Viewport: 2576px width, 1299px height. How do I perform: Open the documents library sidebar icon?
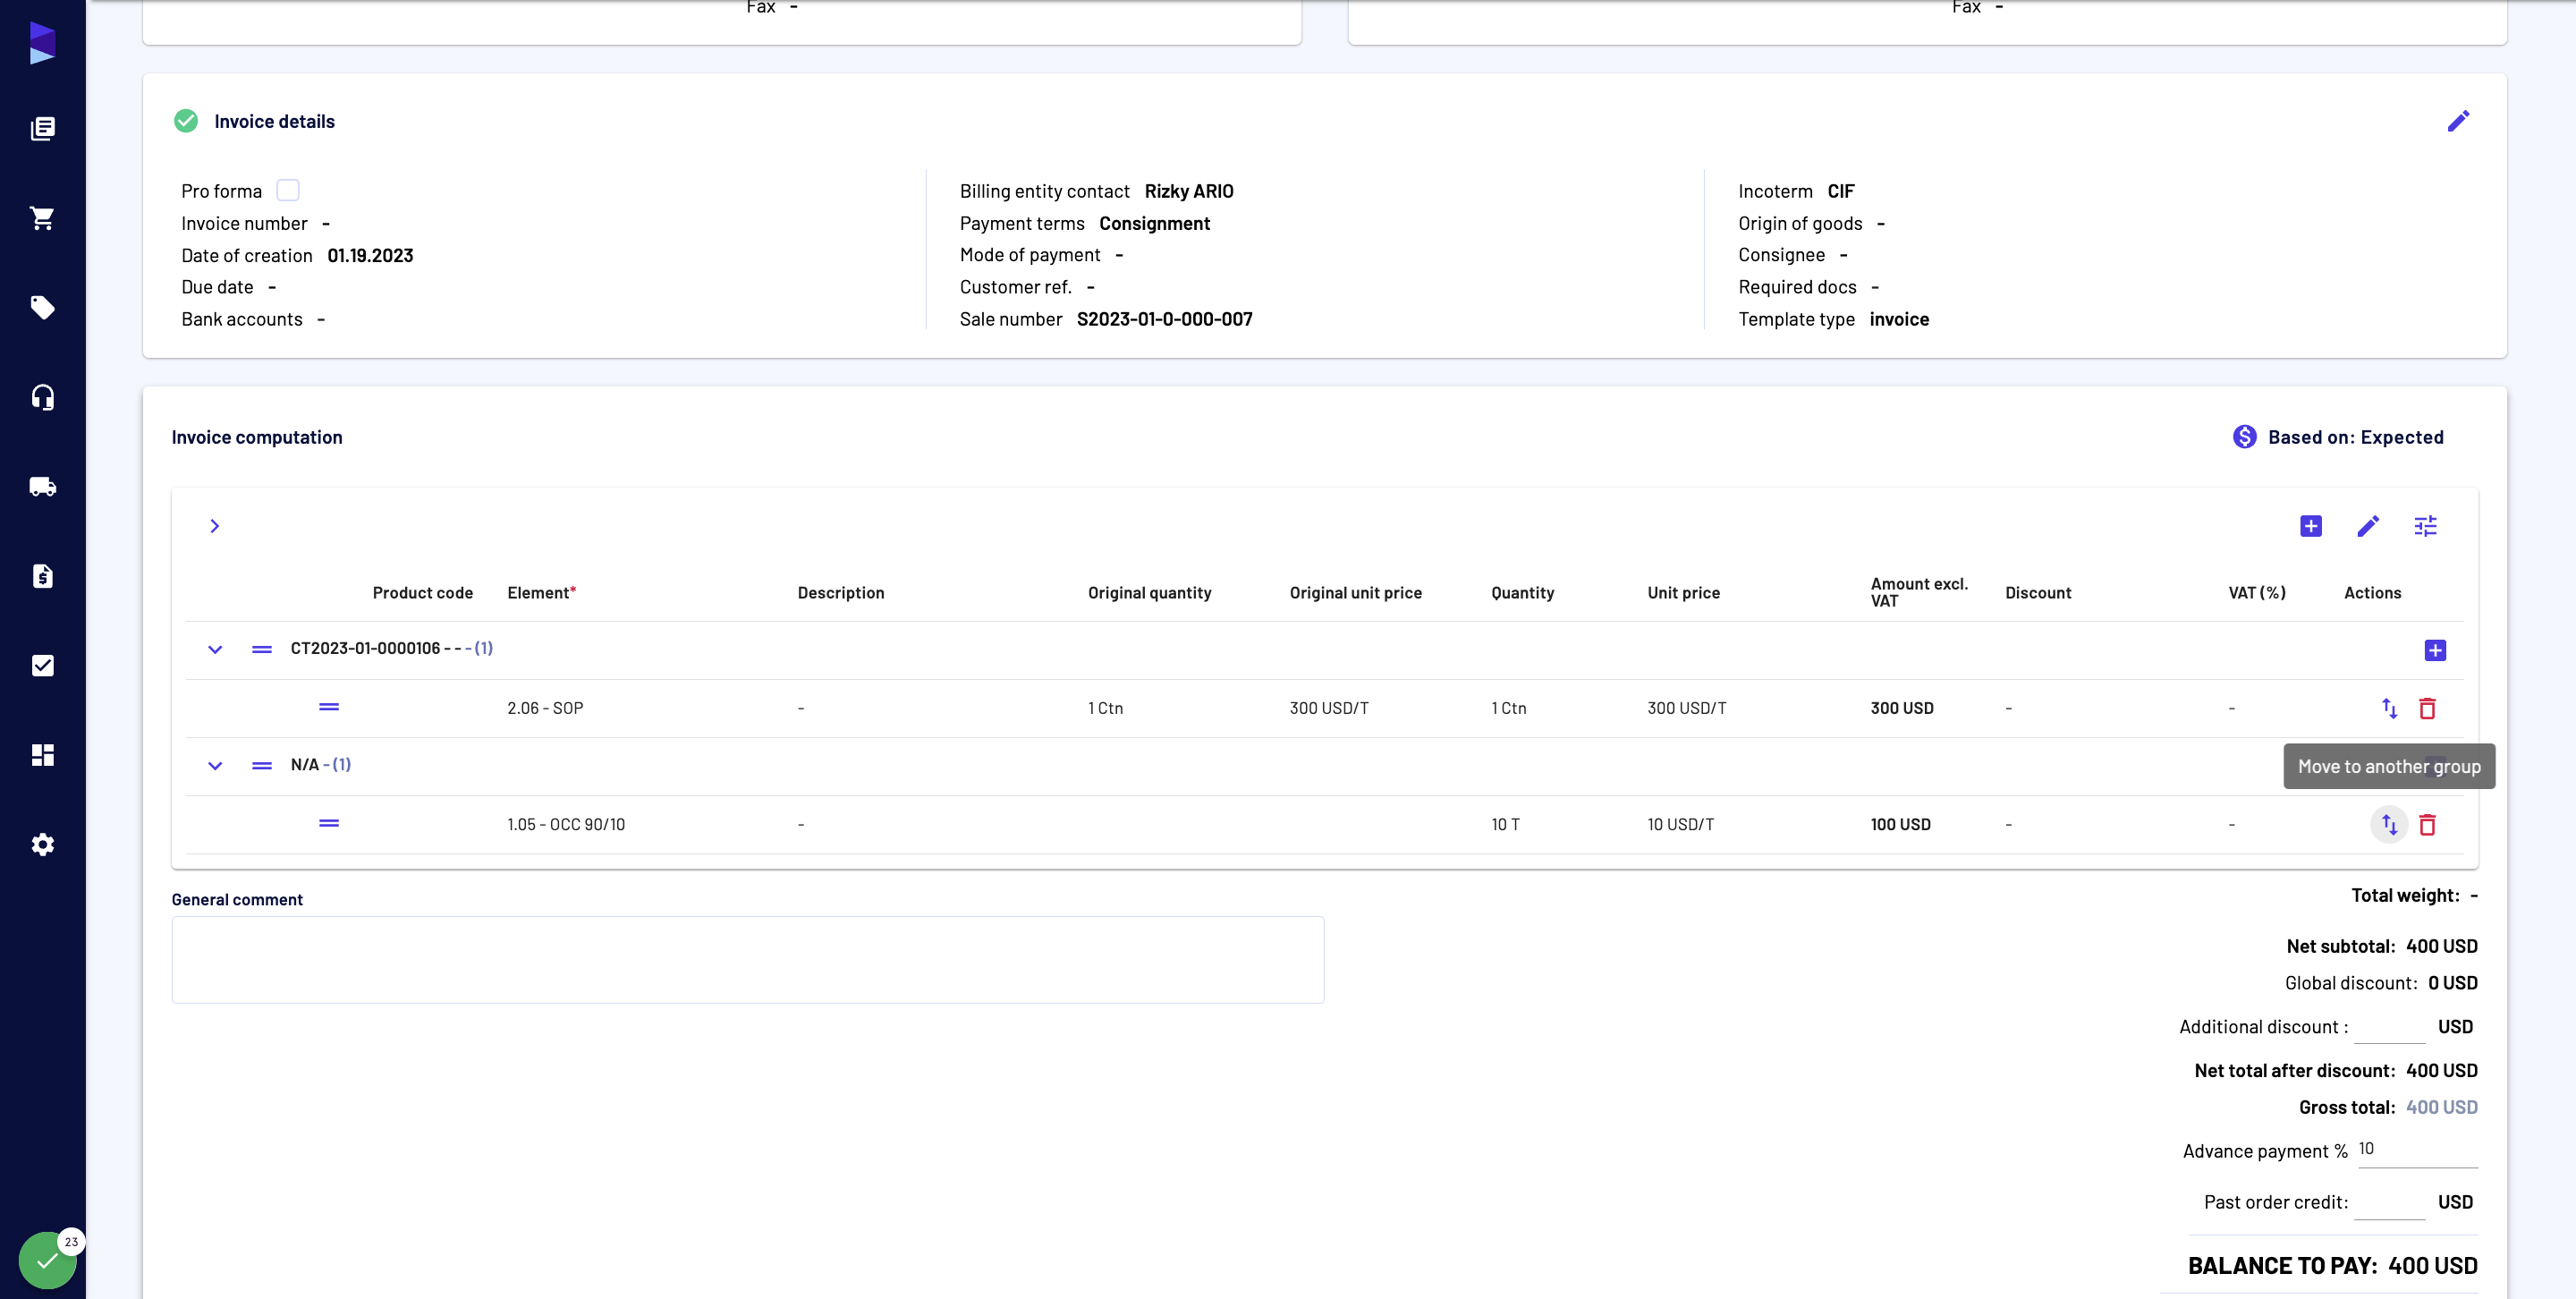pyautogui.click(x=42, y=128)
